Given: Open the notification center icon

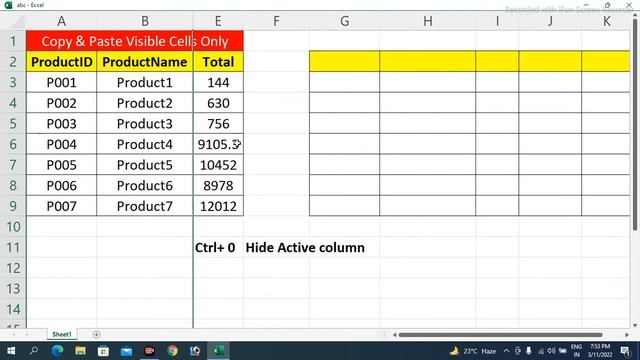Looking at the screenshot, I should click(x=625, y=351).
